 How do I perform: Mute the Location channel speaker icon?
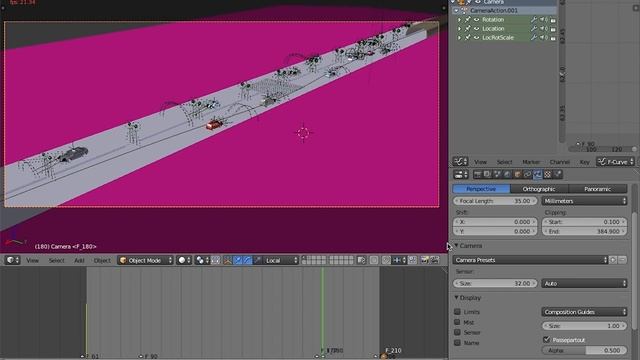tap(543, 29)
